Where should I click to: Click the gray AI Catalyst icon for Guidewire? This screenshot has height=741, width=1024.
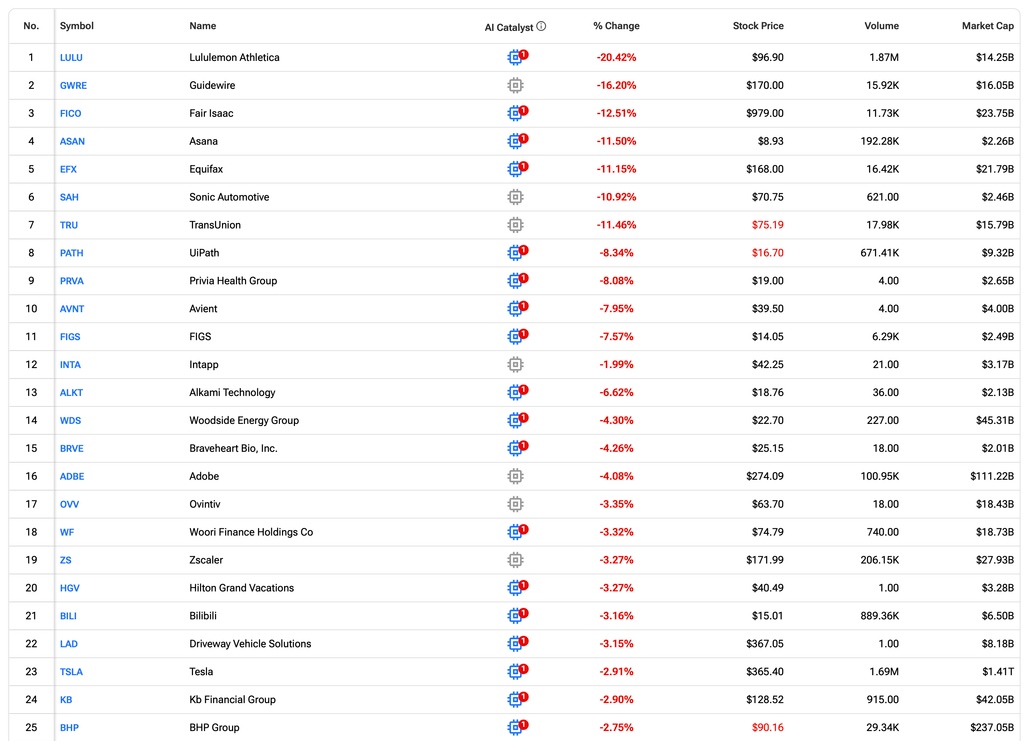515,86
